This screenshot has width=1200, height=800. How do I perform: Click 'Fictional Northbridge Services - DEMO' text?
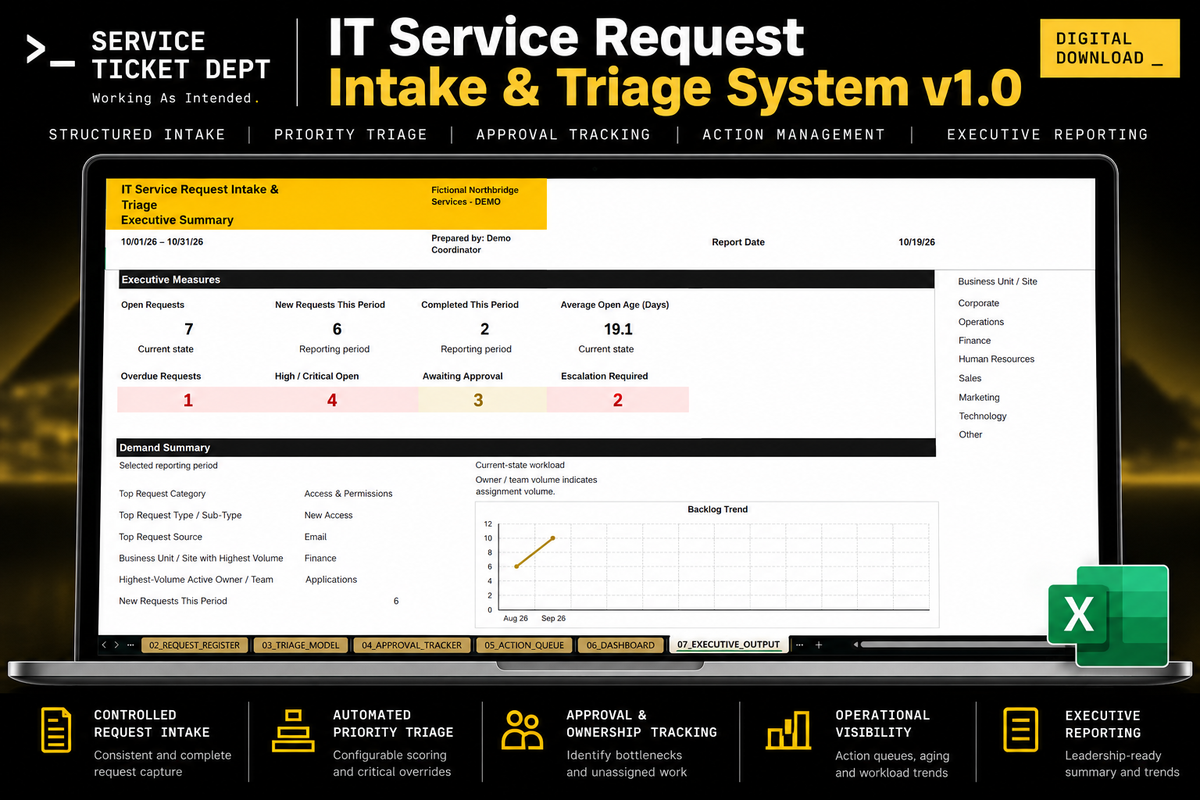[475, 195]
